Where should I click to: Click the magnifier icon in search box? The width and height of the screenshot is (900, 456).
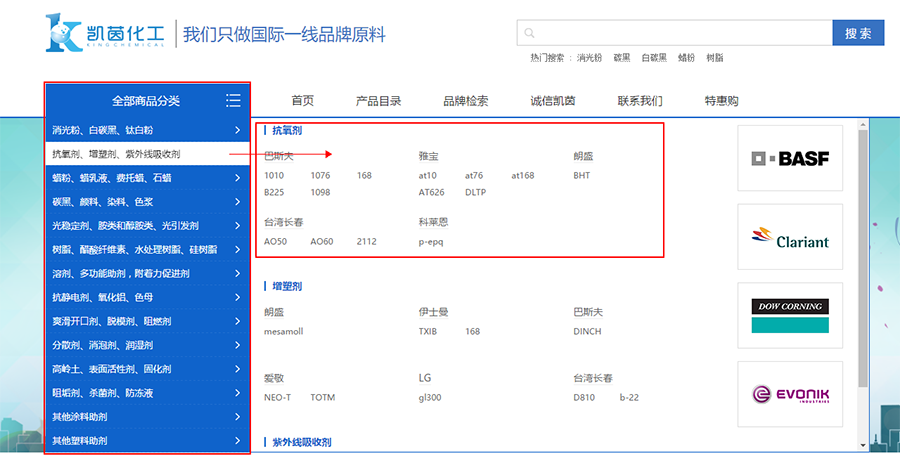point(528,33)
